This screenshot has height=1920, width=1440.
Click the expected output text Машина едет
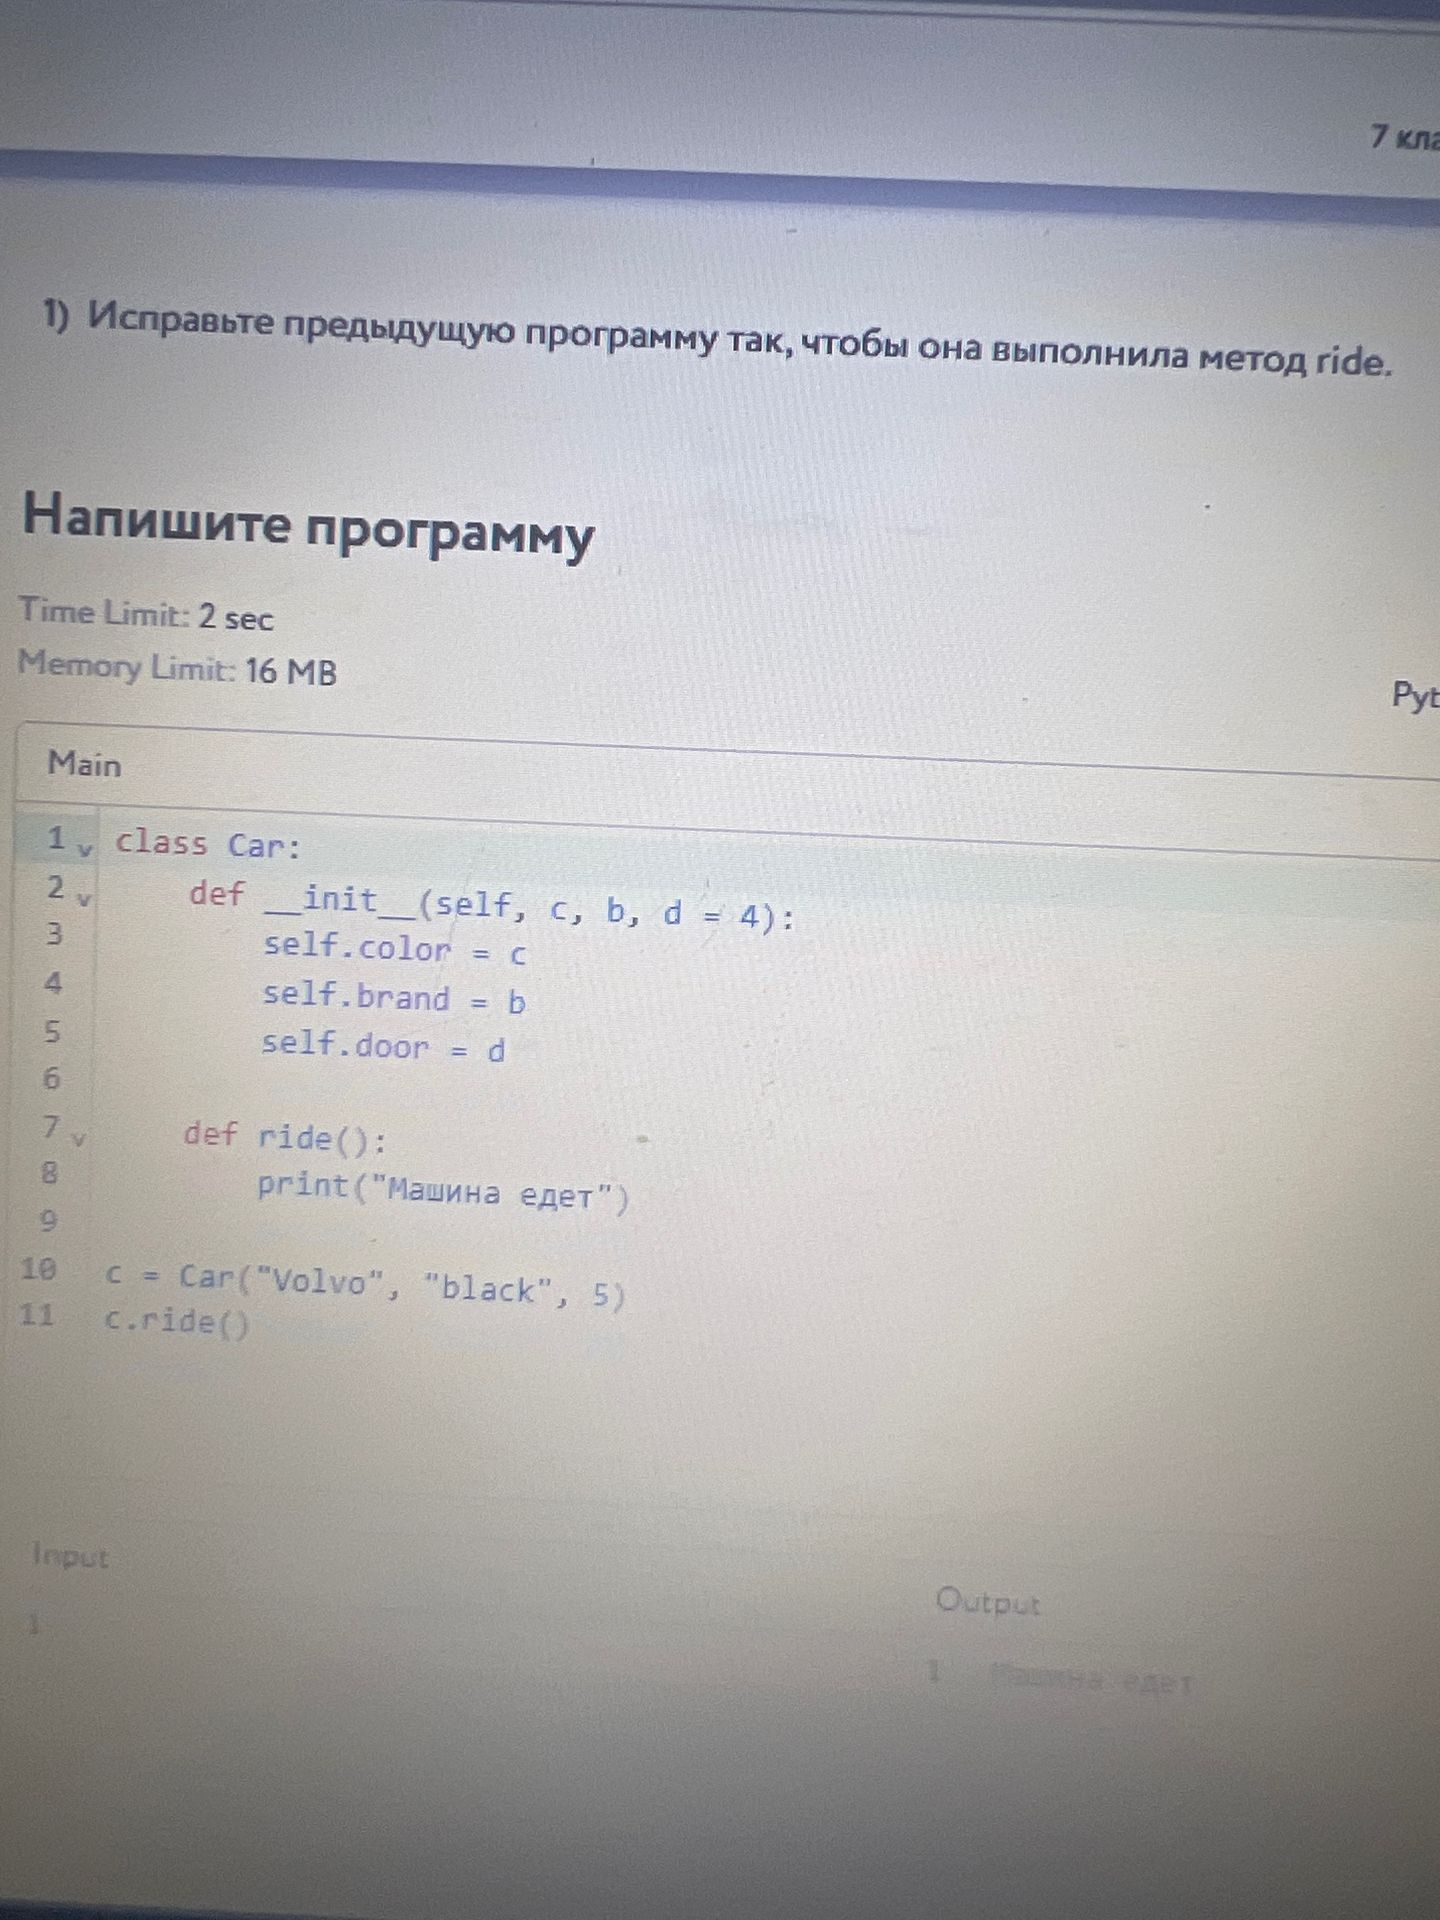(1090, 1679)
